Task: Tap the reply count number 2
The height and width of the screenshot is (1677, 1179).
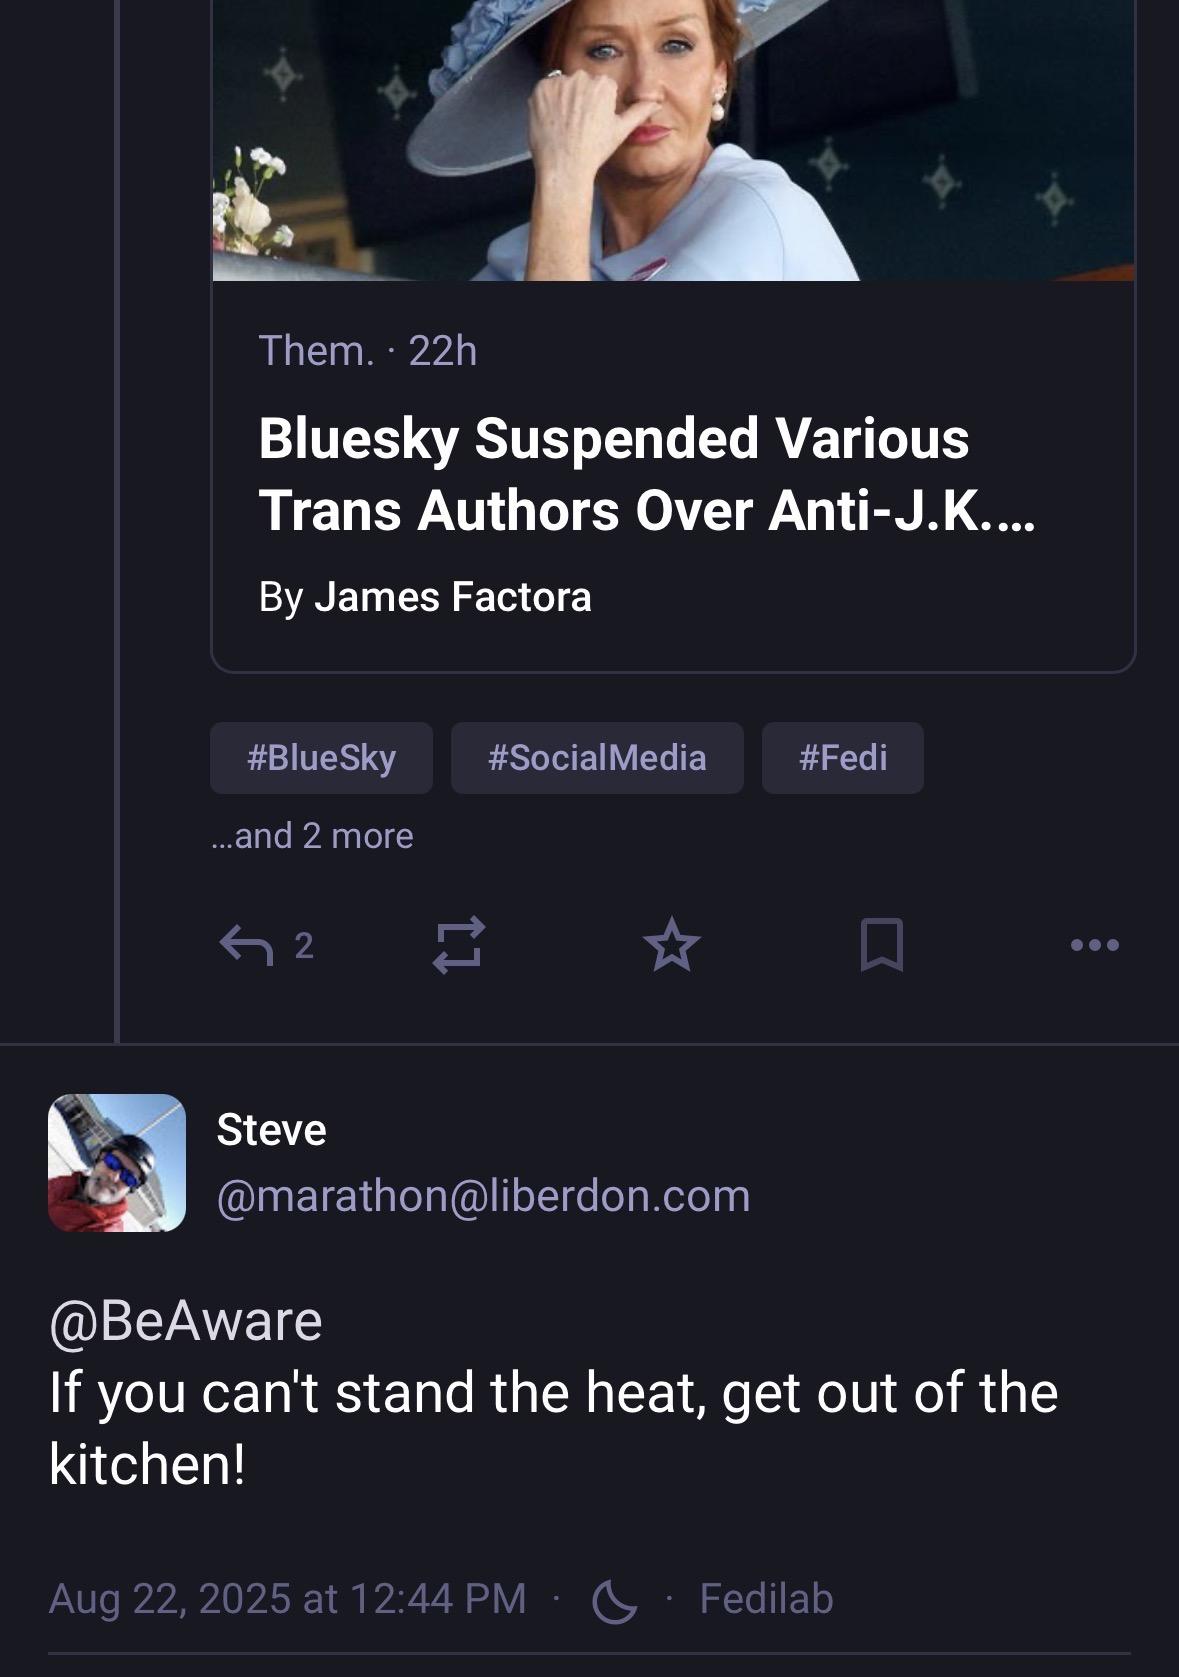Action: click(x=304, y=945)
